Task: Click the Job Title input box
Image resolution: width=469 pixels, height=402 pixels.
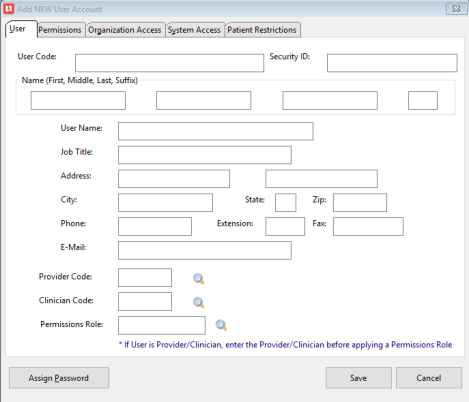Action: [x=205, y=155]
